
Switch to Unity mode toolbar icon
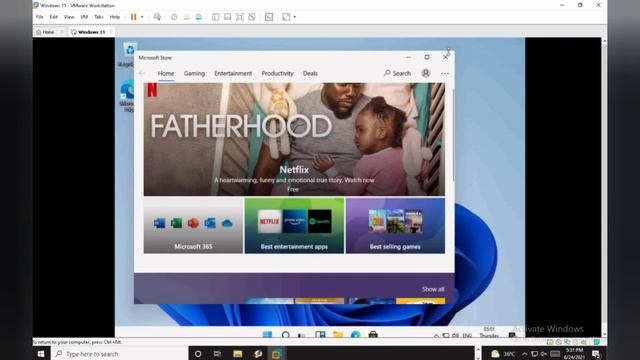click(x=252, y=17)
